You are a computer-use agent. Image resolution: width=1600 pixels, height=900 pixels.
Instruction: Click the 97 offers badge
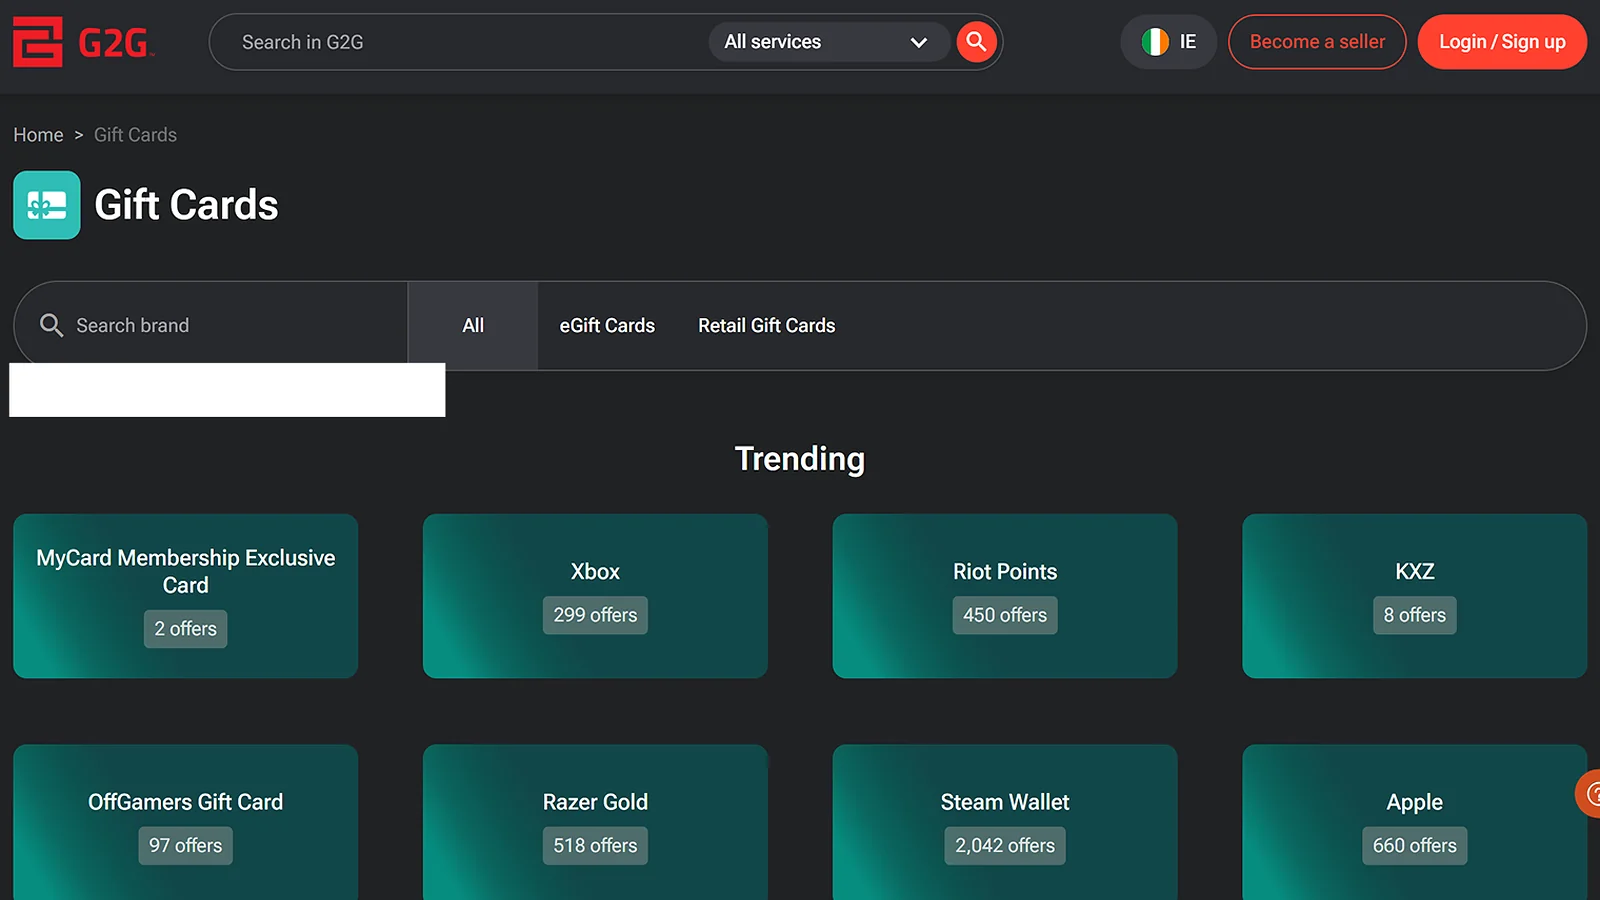[186, 846]
